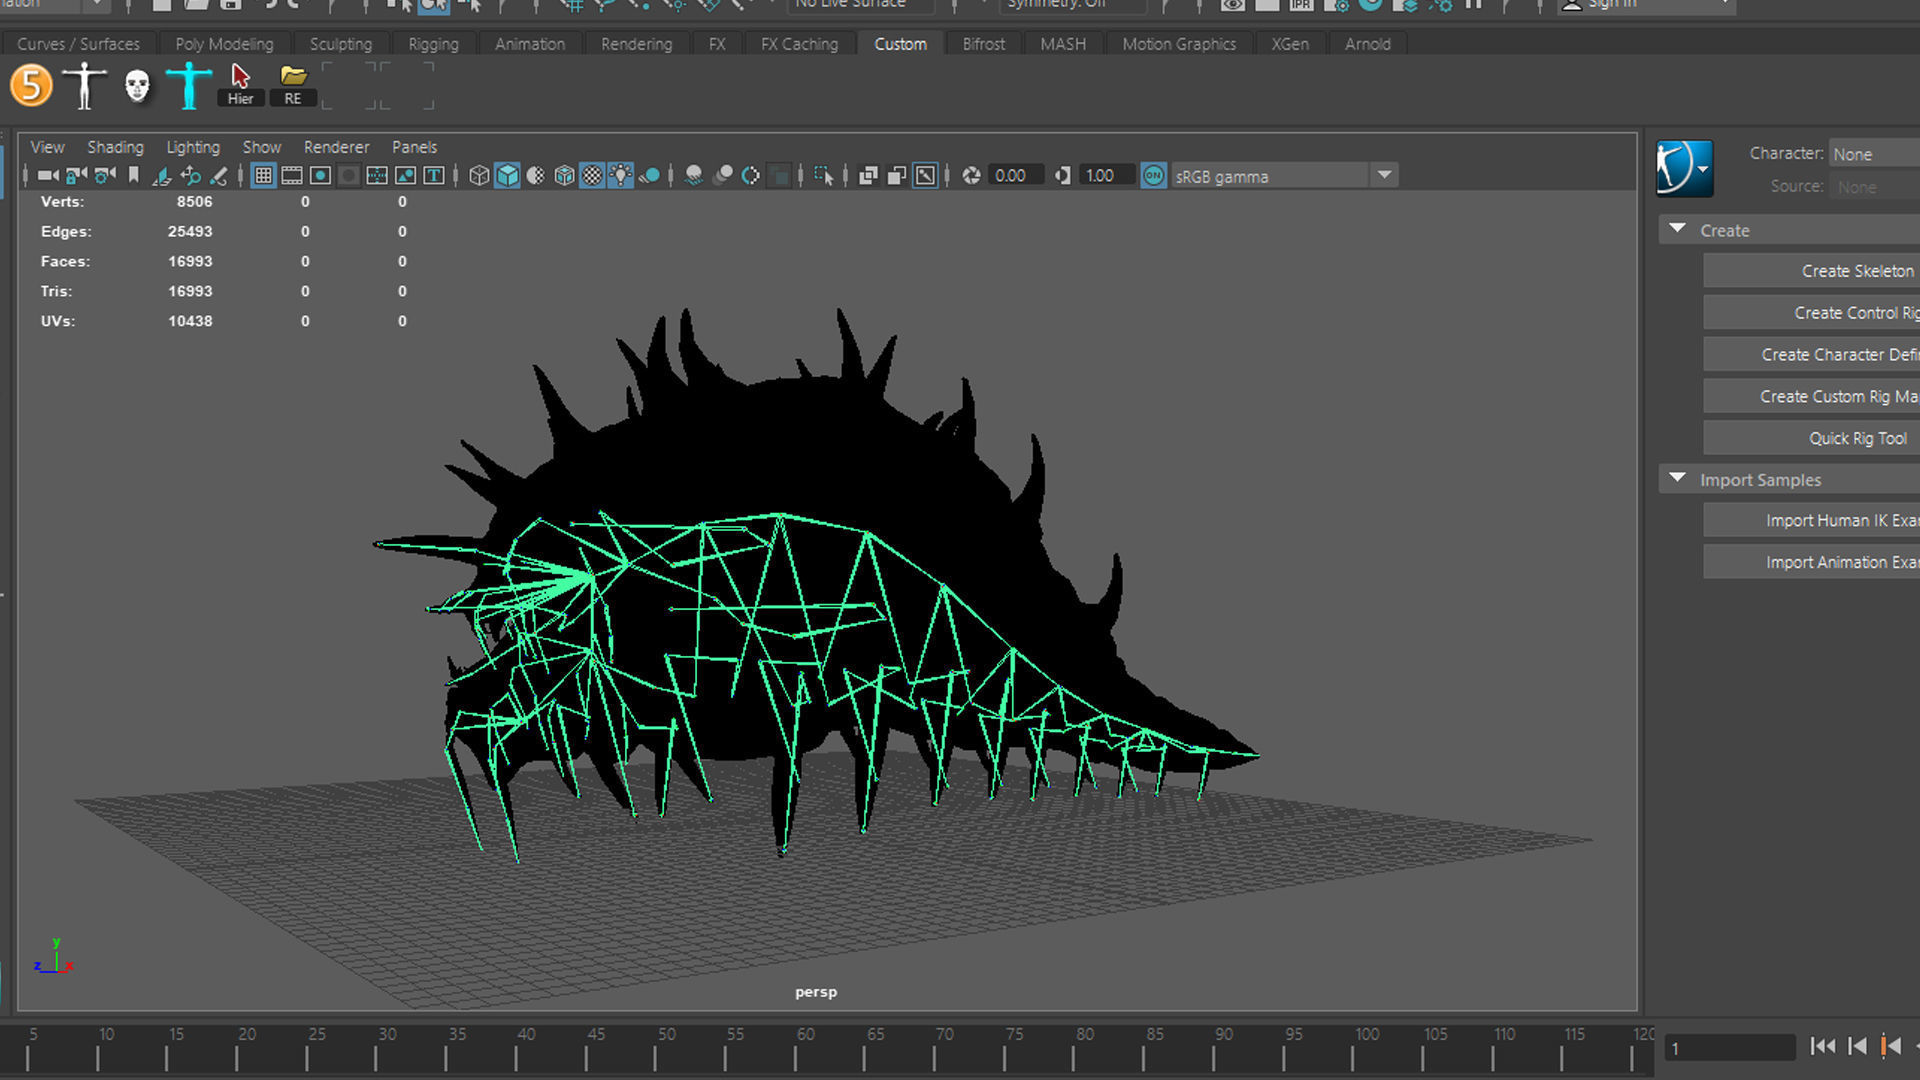
Task: Click the Go to Start playback button
Action: pyautogui.click(x=1822, y=1046)
